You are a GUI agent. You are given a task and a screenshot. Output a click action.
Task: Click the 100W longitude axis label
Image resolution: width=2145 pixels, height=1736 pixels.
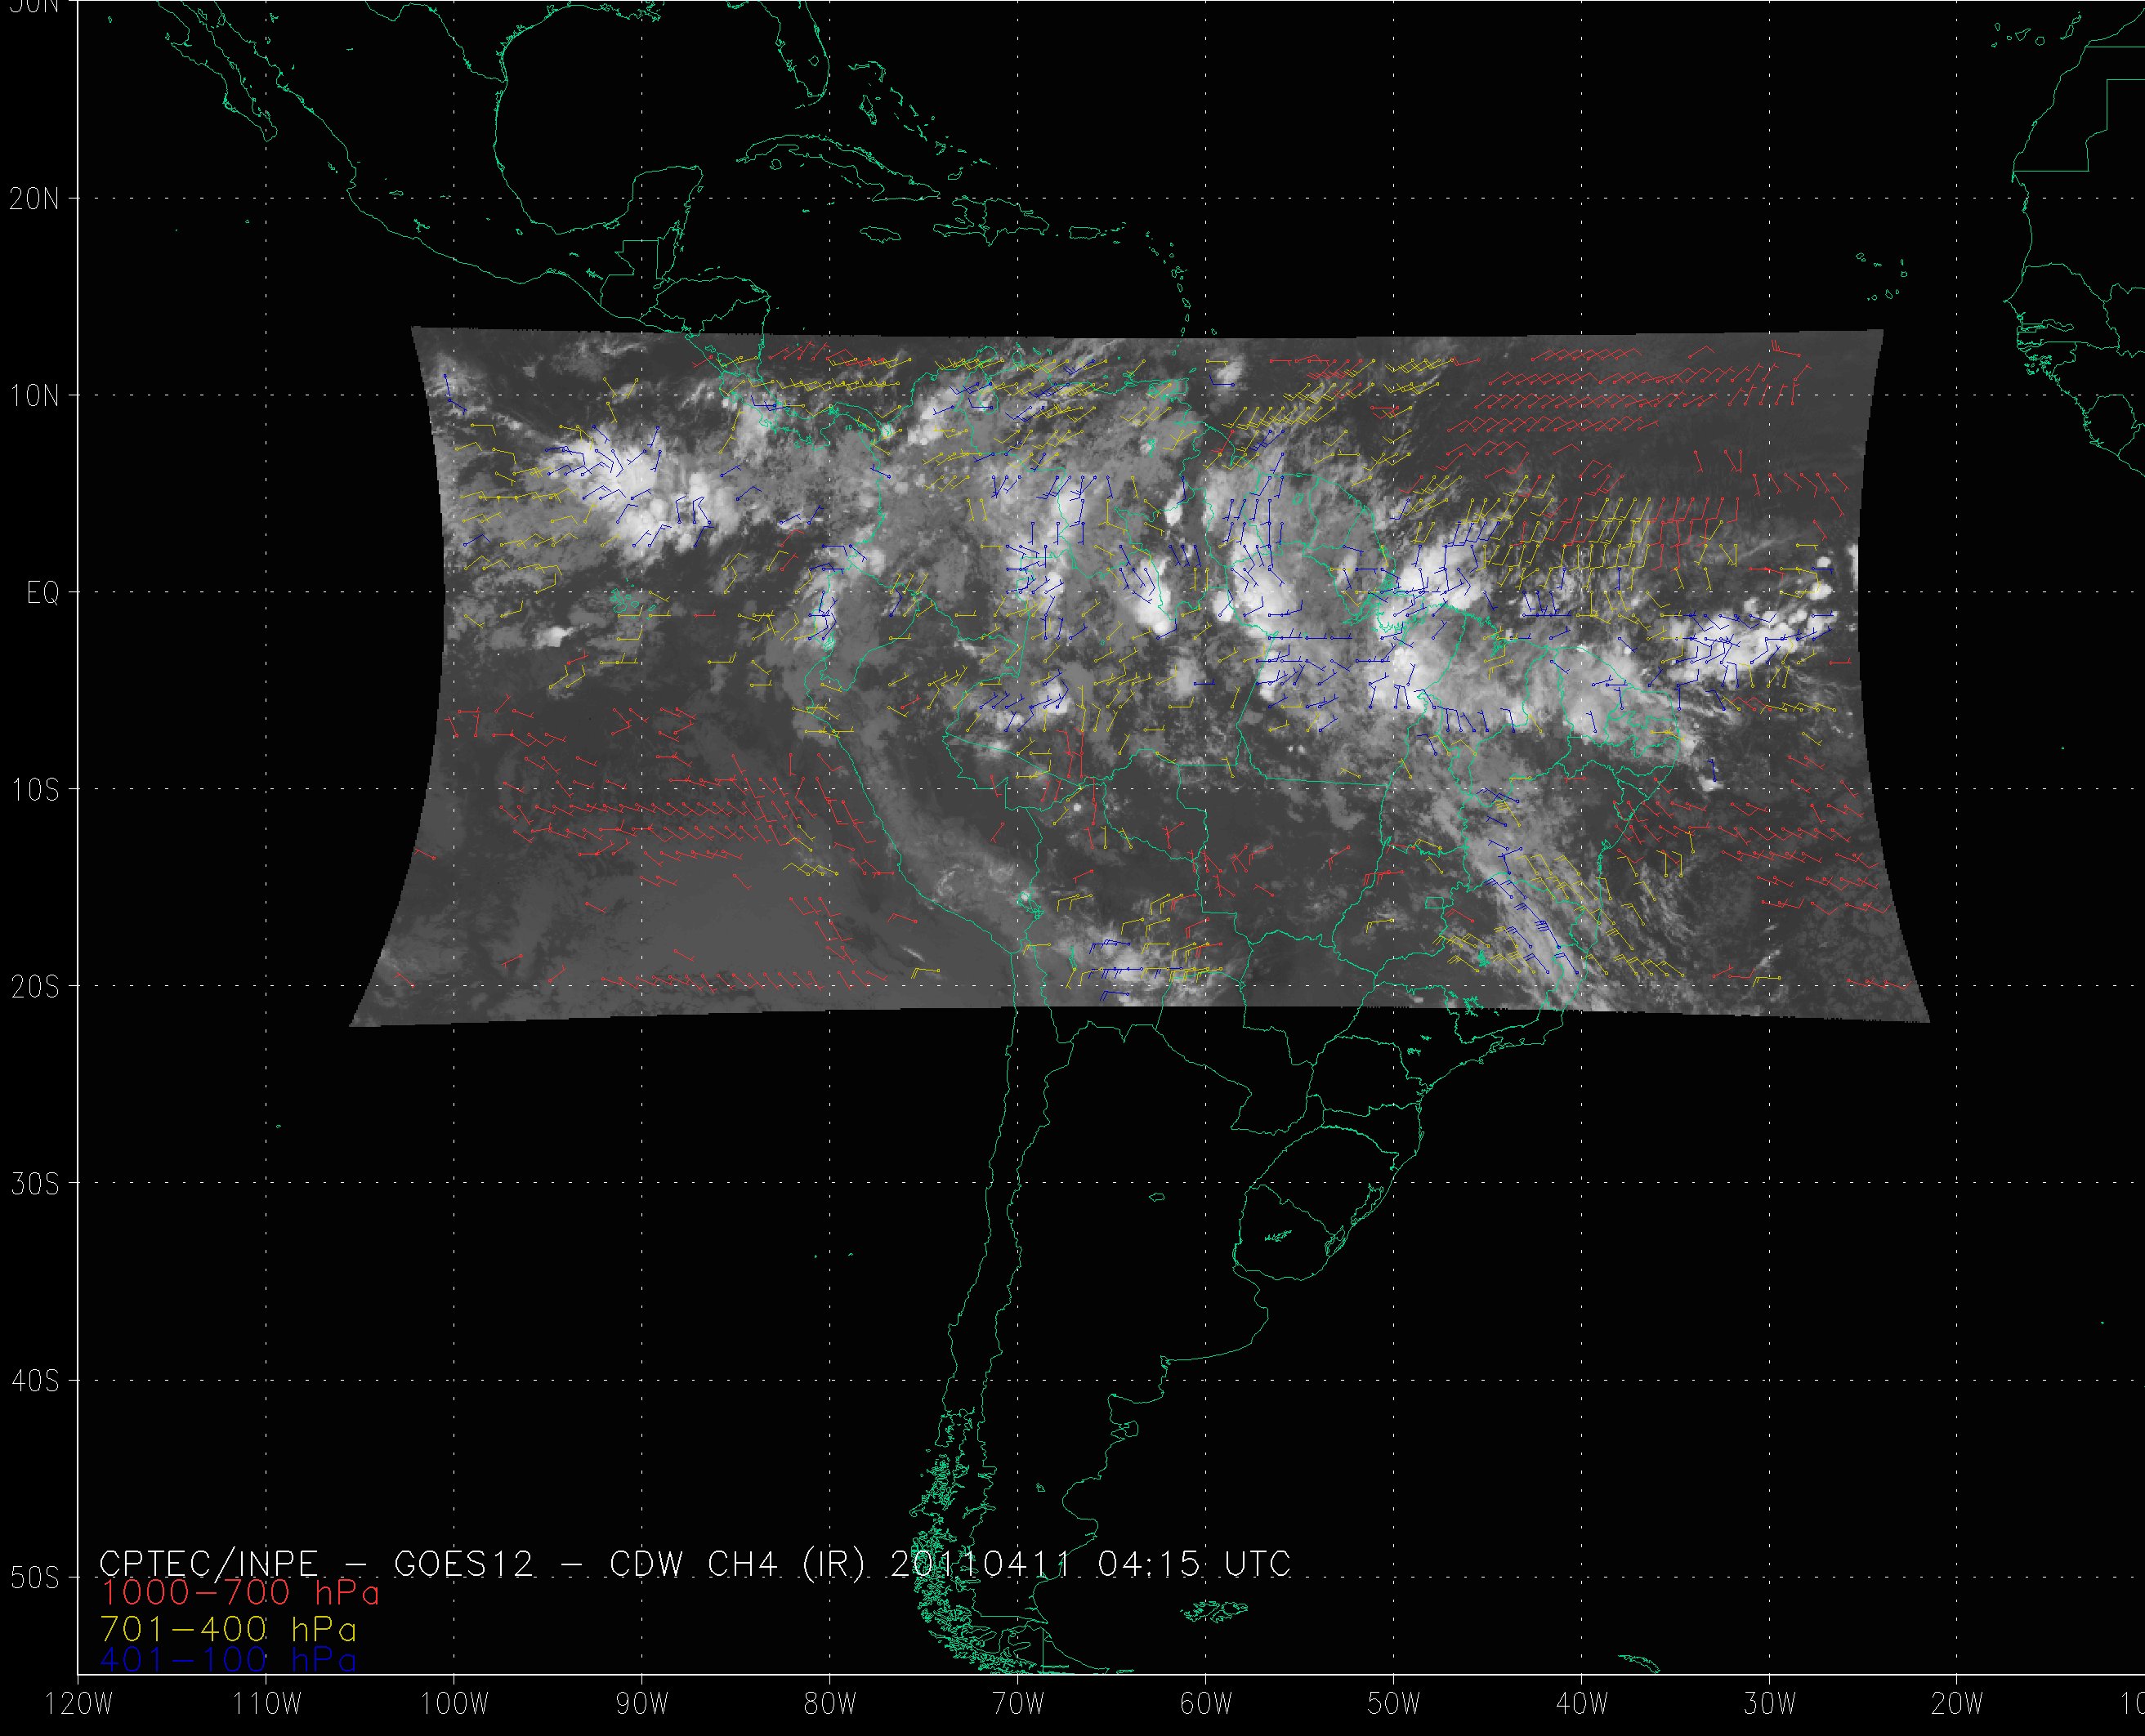(454, 1704)
